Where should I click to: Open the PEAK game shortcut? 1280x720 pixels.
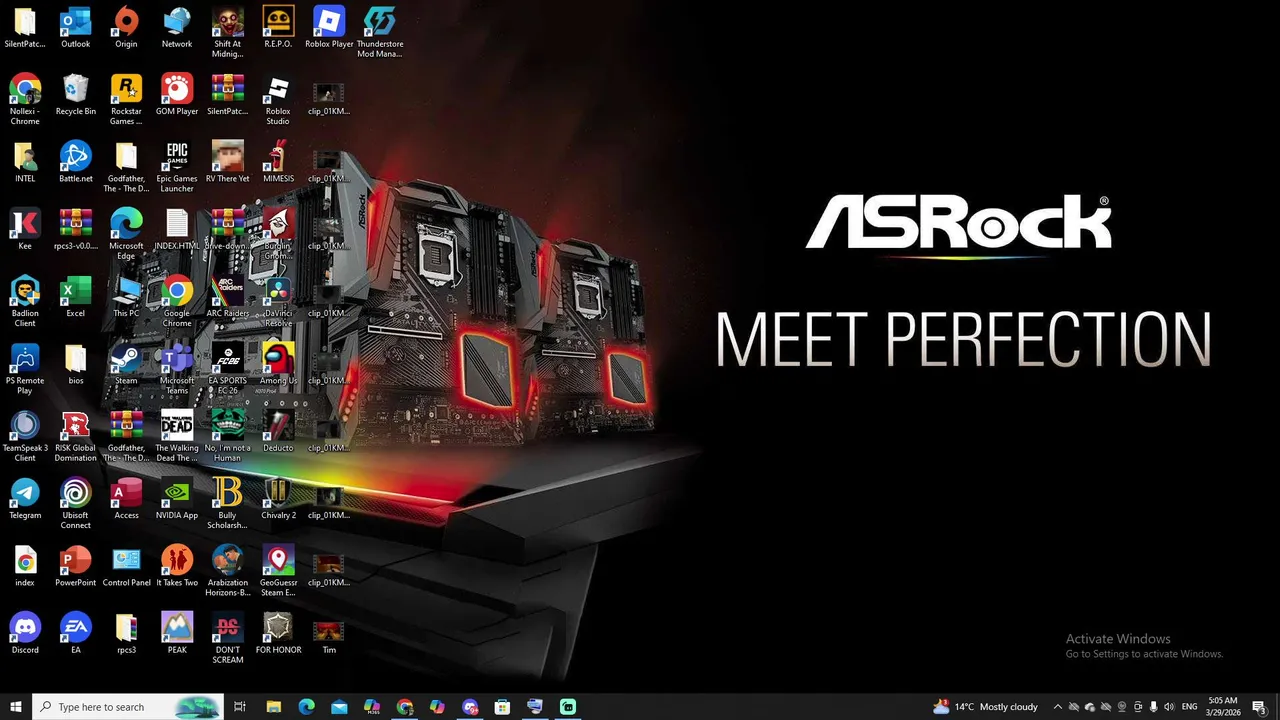tap(177, 632)
